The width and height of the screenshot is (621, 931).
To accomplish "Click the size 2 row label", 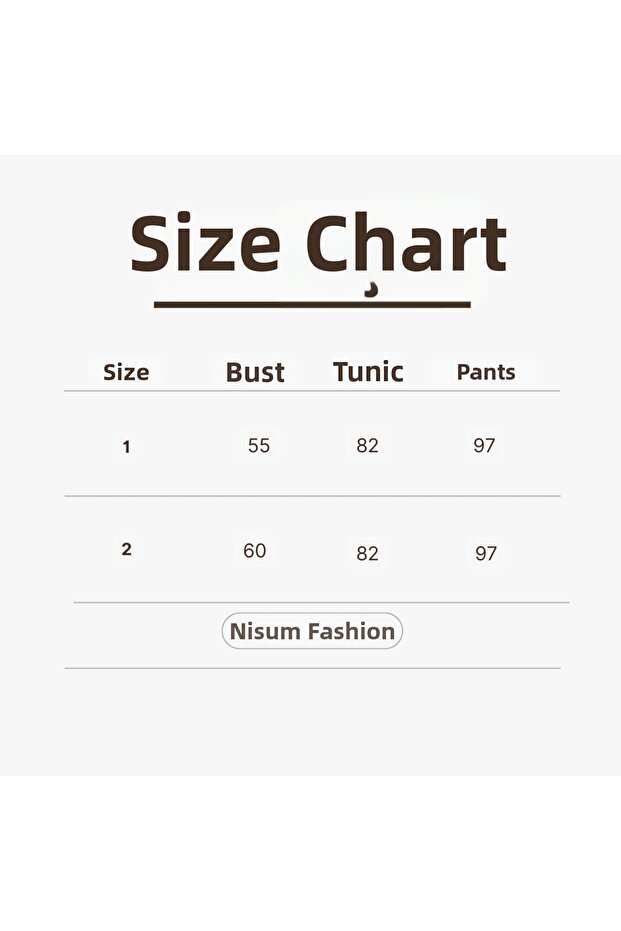I will pyautogui.click(x=126, y=549).
